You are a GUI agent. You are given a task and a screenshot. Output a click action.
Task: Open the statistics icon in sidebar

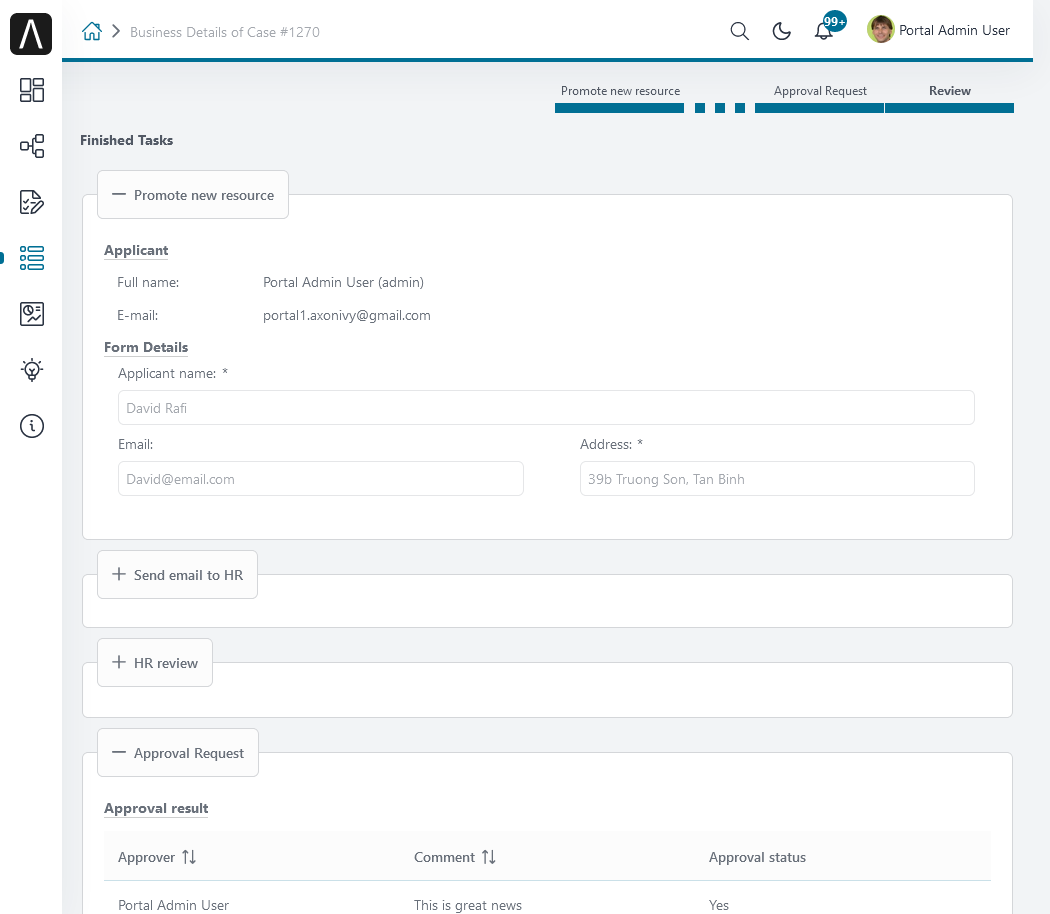tap(31, 313)
